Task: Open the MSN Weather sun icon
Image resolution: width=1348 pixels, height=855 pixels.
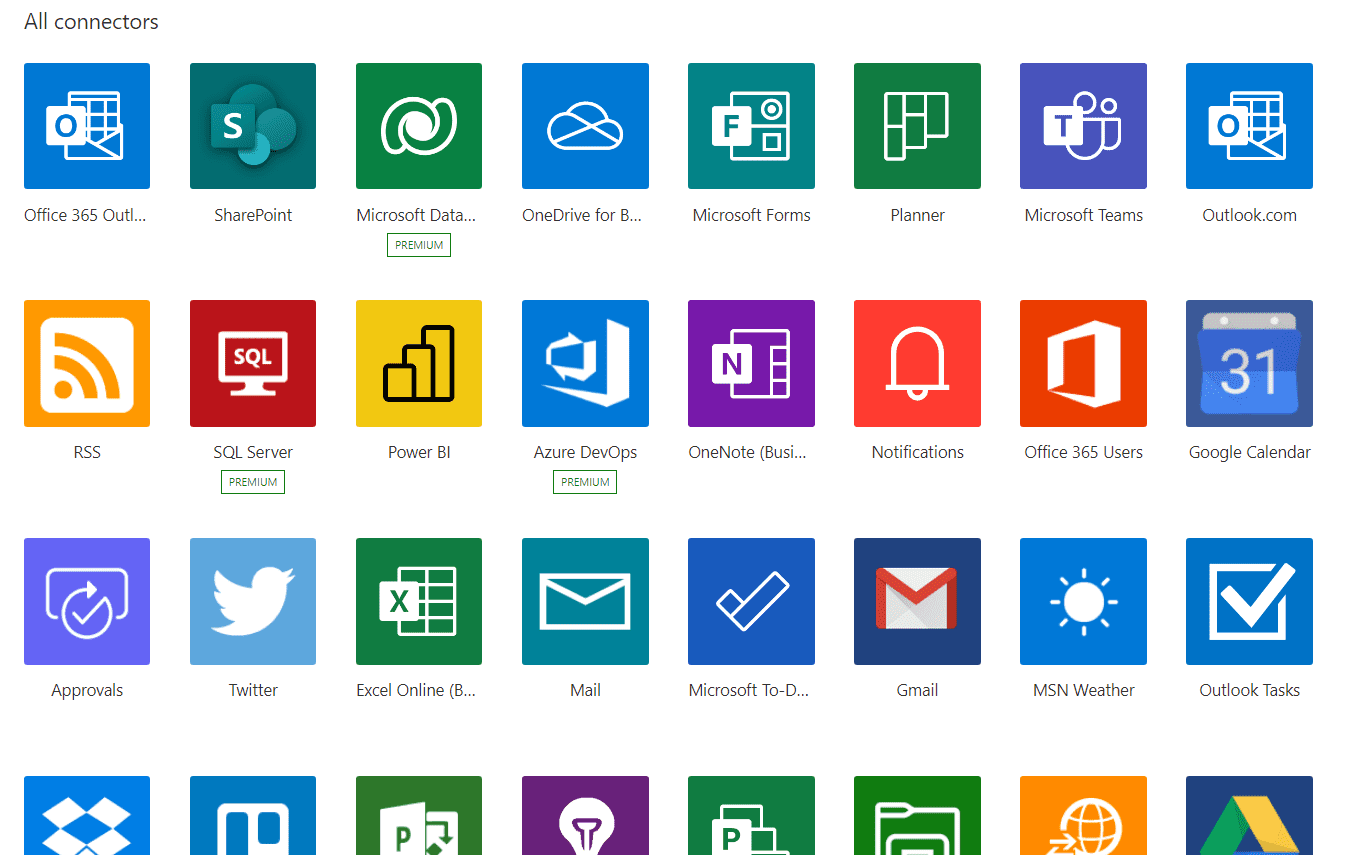Action: [x=1083, y=601]
